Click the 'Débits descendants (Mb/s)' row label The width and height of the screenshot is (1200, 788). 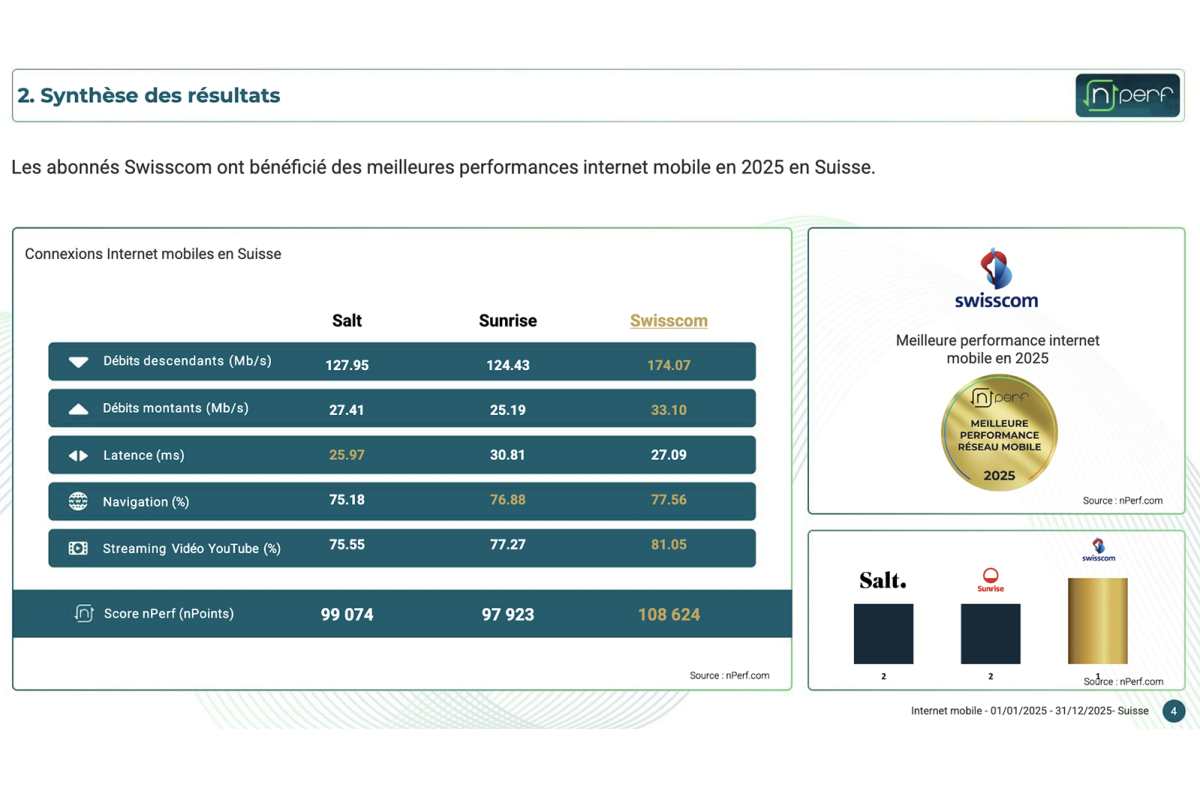pyautogui.click(x=187, y=361)
